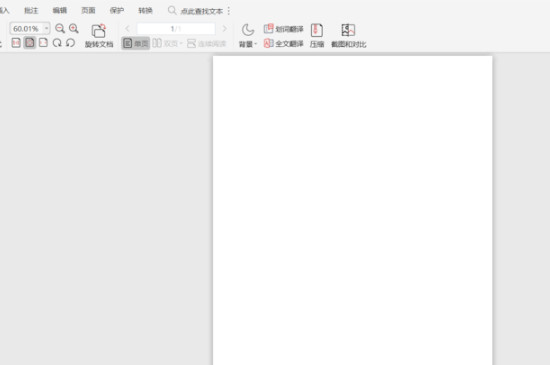
Task: Go to the next page arrow
Action: coord(224,28)
